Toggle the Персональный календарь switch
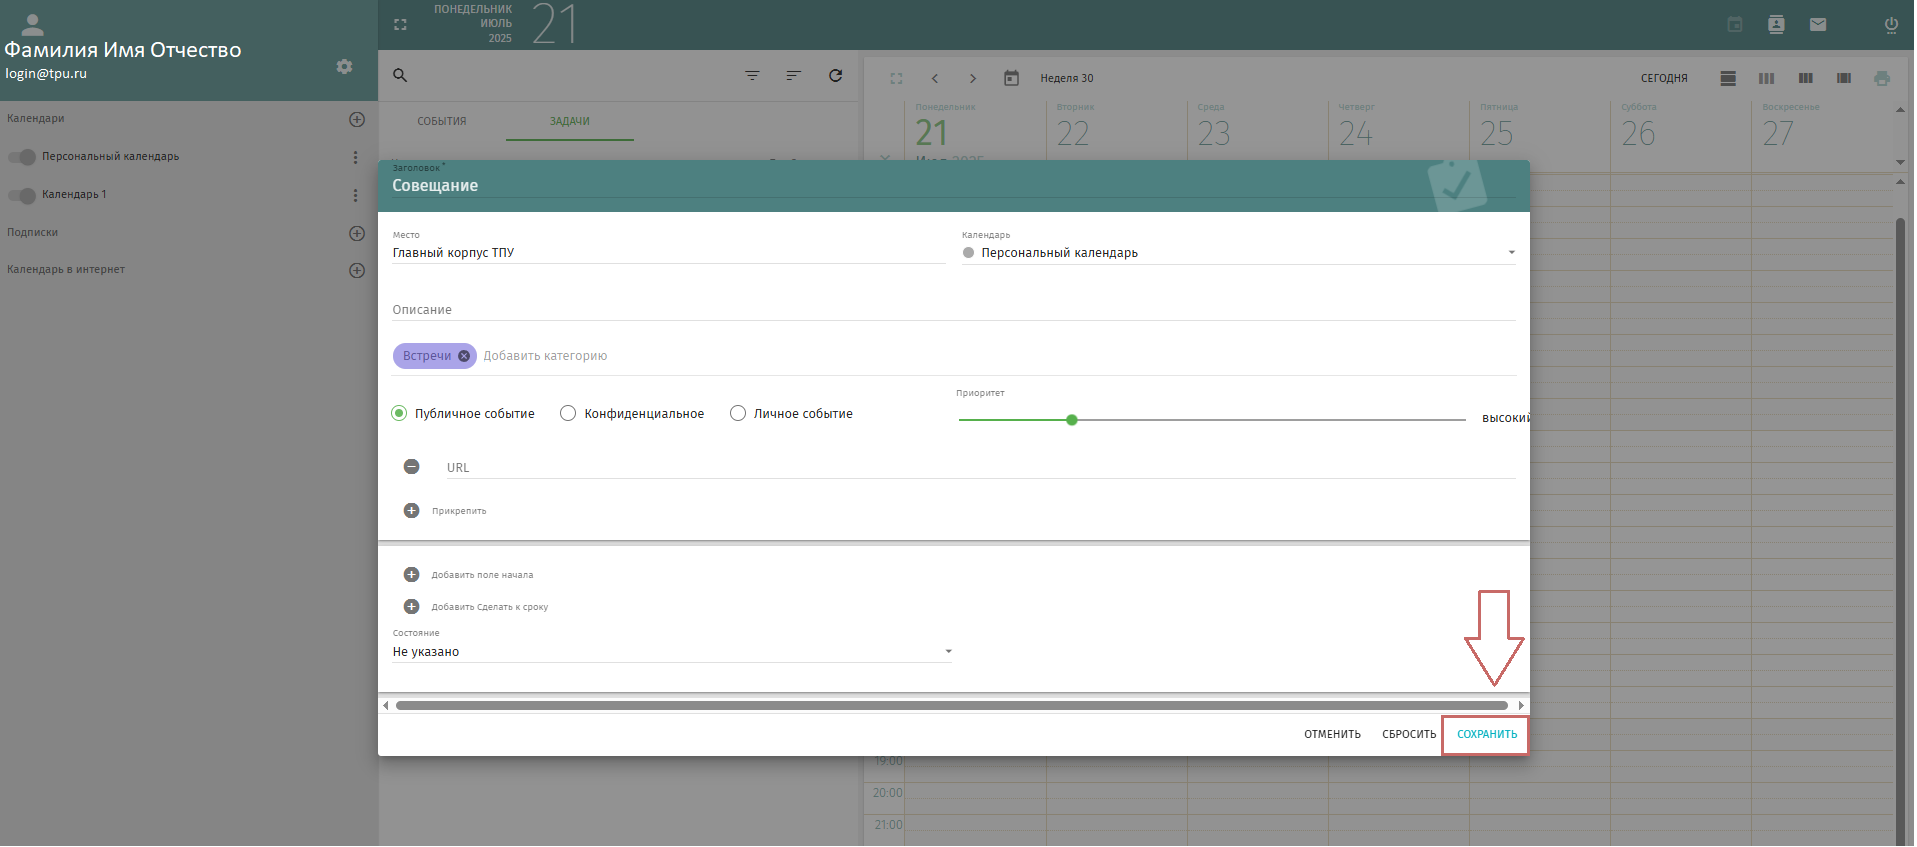This screenshot has width=1917, height=847. click(22, 157)
